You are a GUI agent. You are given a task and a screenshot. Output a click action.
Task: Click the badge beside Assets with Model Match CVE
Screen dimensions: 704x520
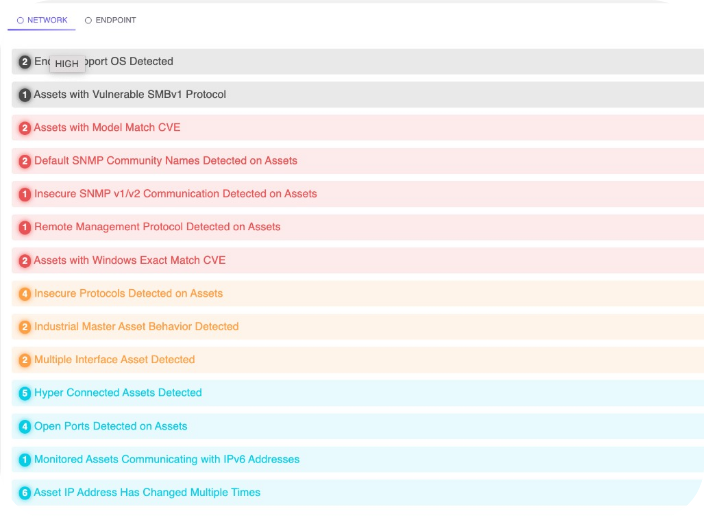pyautogui.click(x=25, y=128)
